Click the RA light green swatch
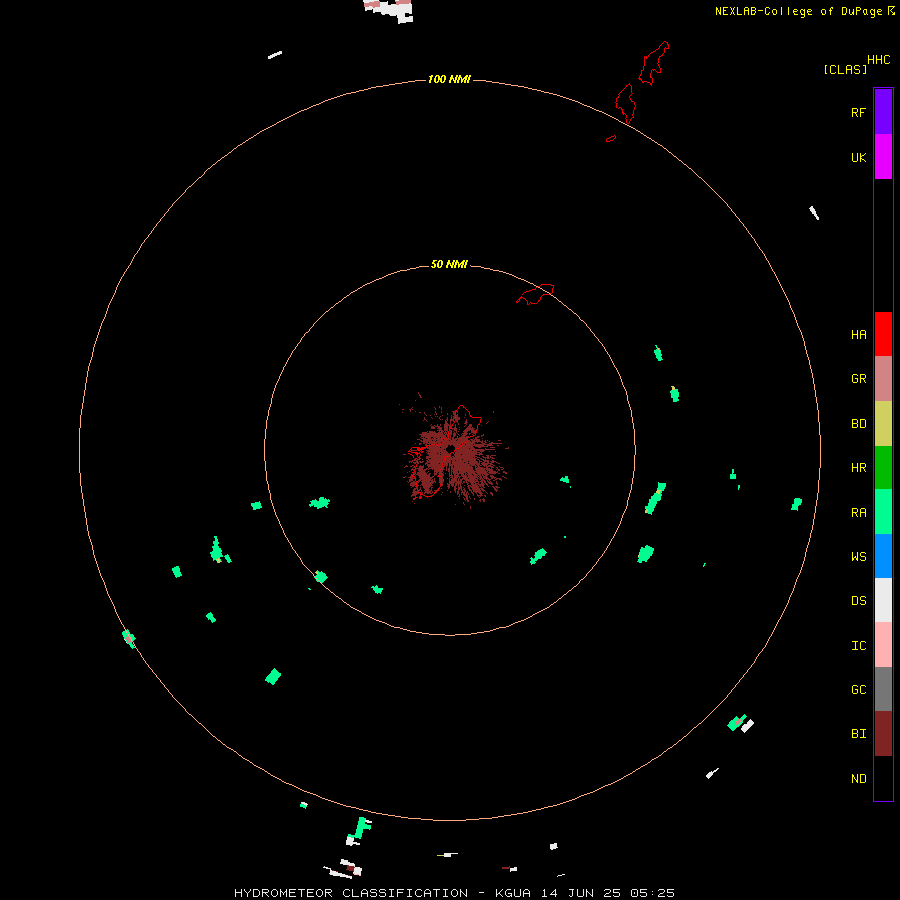The image size is (900, 900). coord(883,512)
